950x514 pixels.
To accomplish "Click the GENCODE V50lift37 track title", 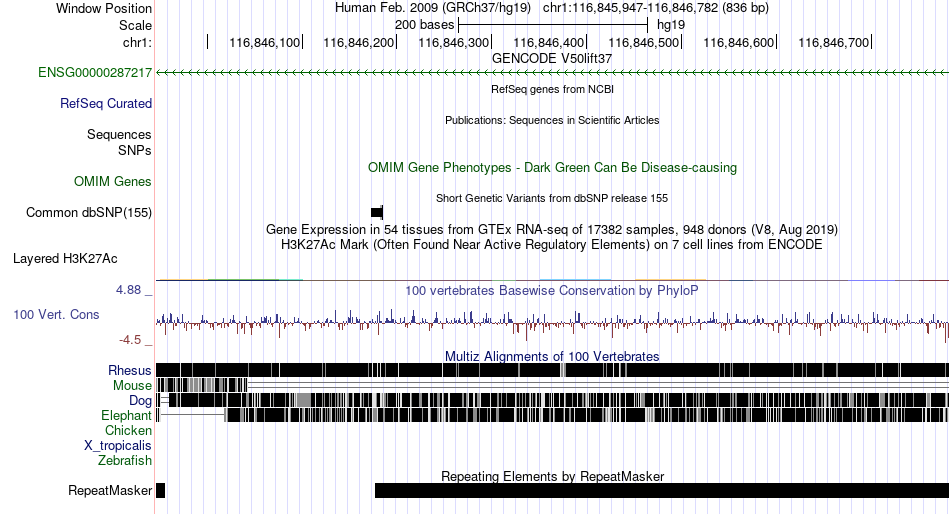I will (552, 59).
